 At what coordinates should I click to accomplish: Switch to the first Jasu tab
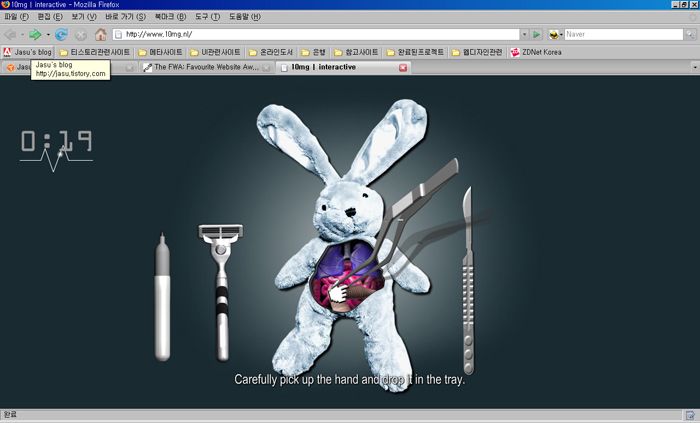pos(18,67)
